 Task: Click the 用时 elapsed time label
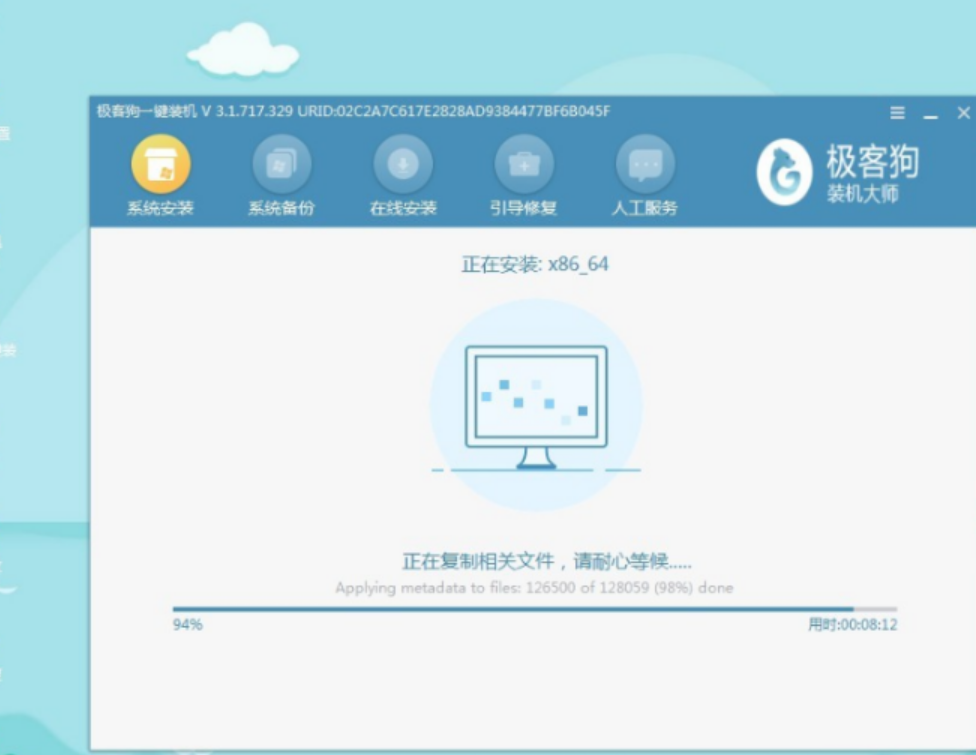click(x=852, y=624)
